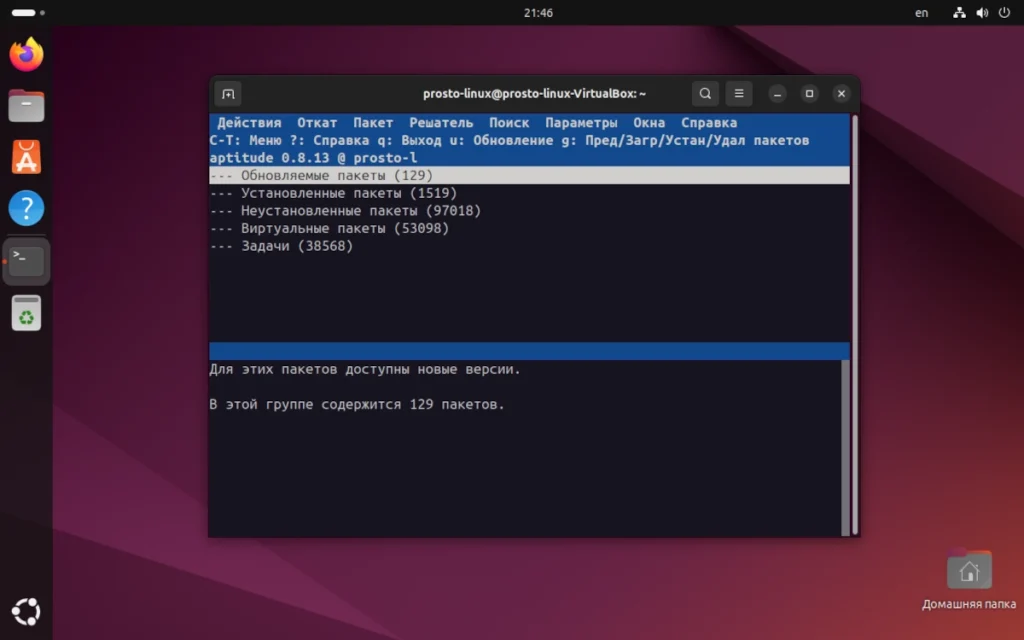This screenshot has height=640, width=1024.
Task: Expand the Установленные пакеты (1519) group
Action: (x=530, y=193)
